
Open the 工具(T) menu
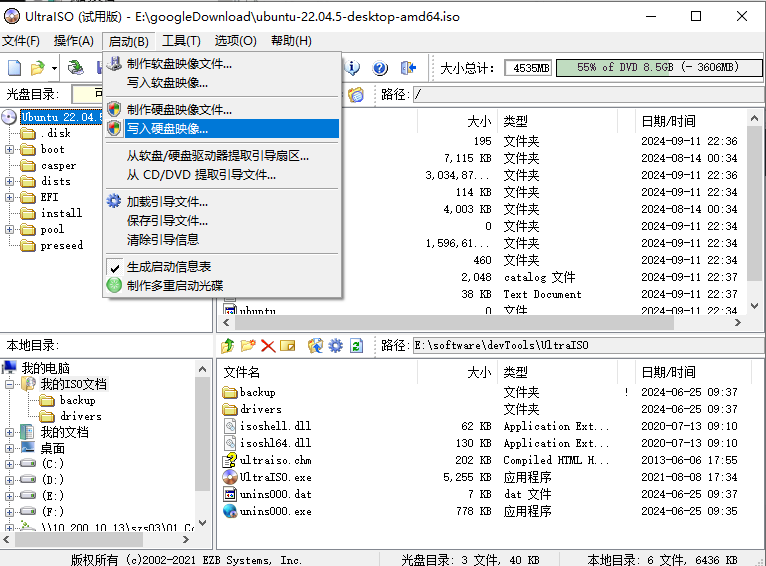click(x=181, y=41)
